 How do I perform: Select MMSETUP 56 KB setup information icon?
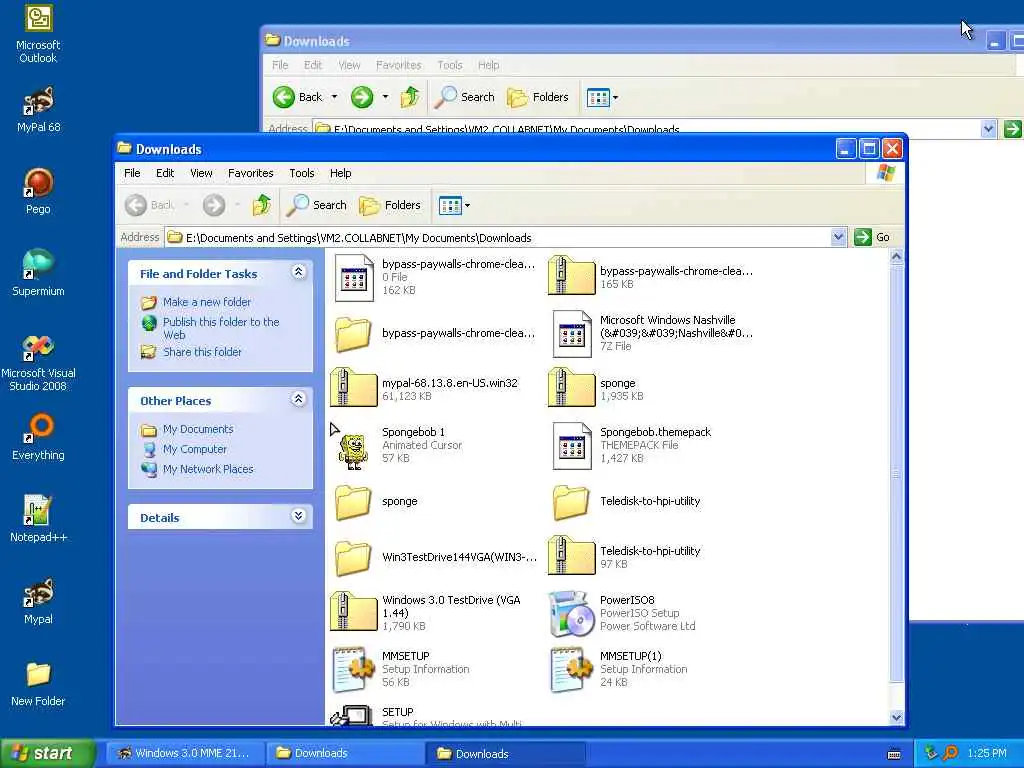click(x=353, y=669)
